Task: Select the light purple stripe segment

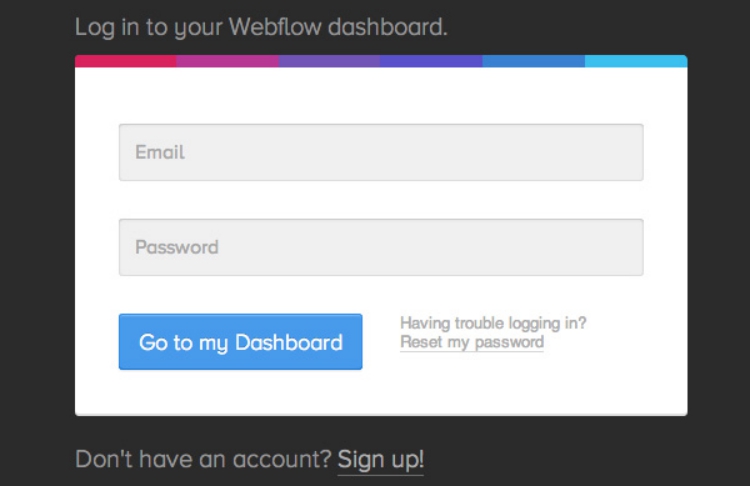Action: click(329, 61)
